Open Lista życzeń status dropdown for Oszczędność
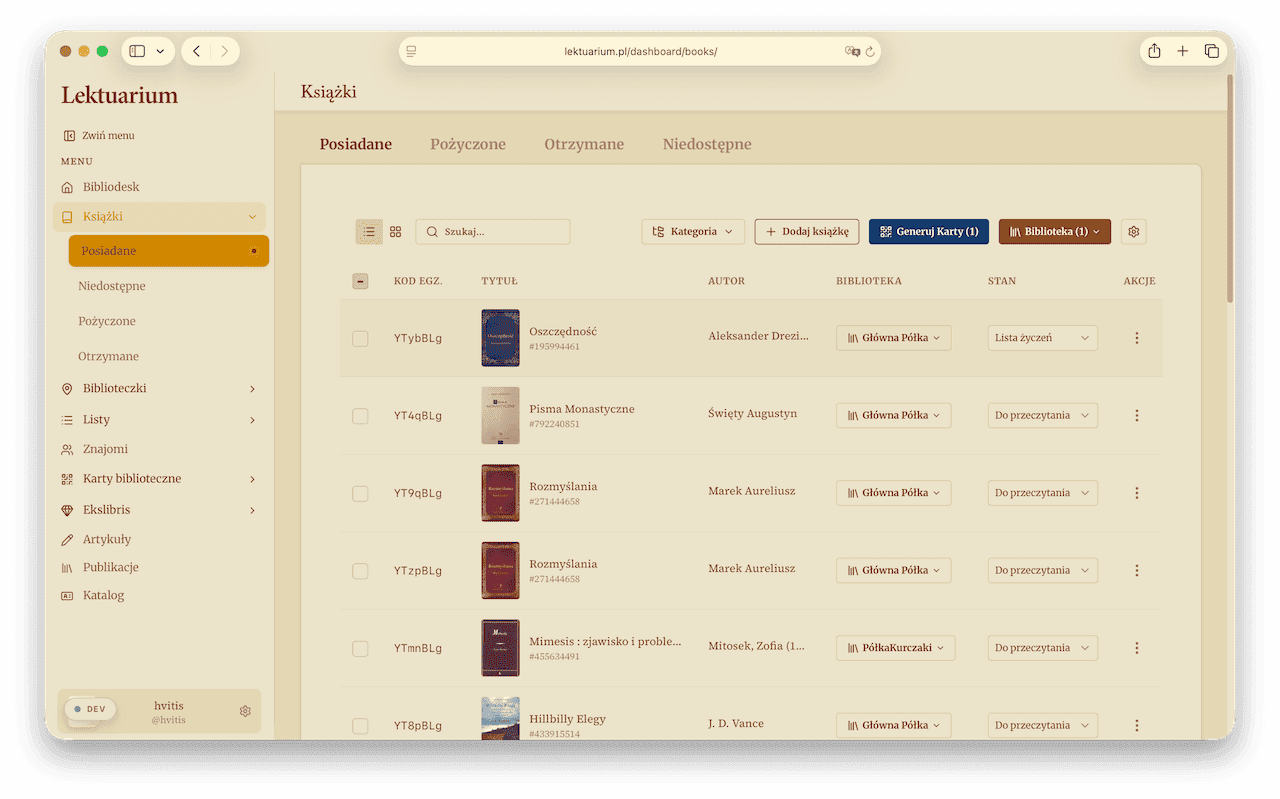Image resolution: width=1280 pixels, height=799 pixels. click(1042, 337)
